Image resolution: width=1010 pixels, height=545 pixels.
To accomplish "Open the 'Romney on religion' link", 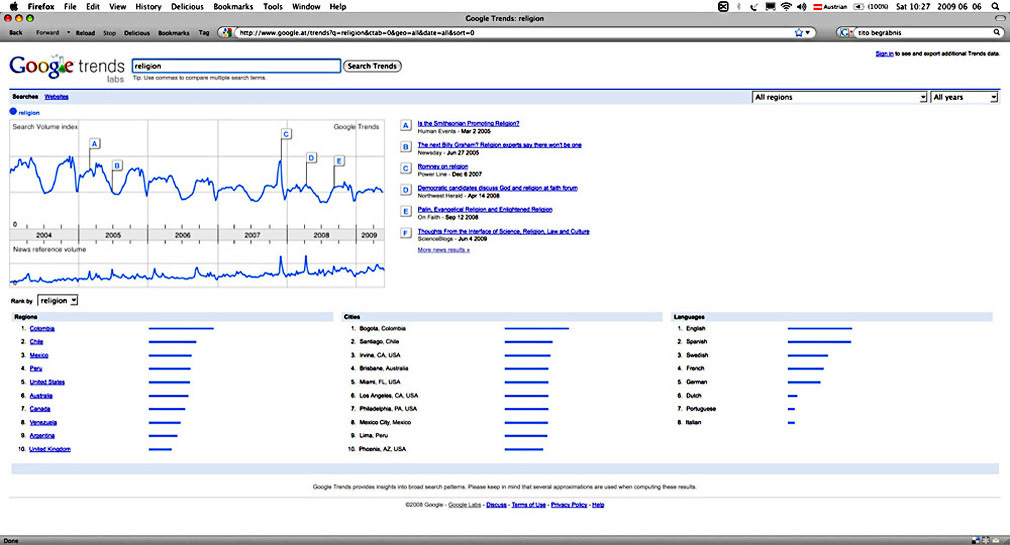I will click(443, 166).
